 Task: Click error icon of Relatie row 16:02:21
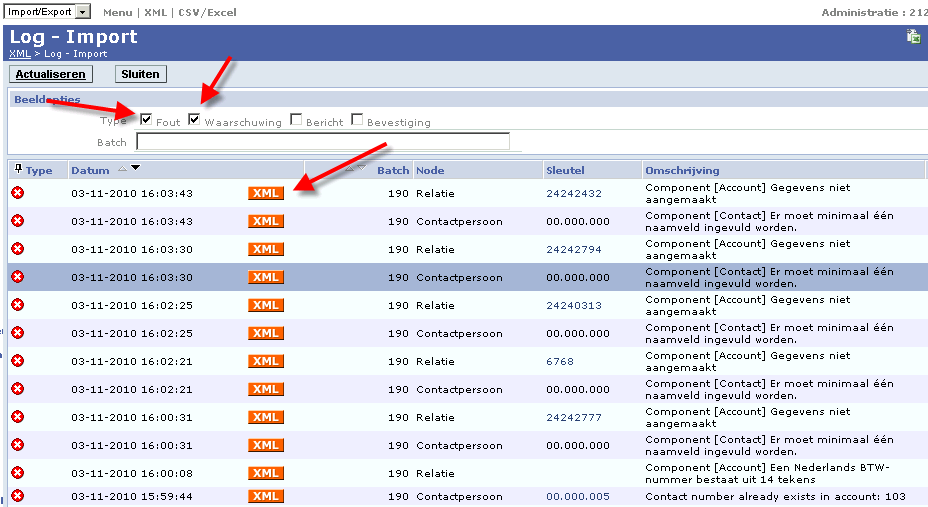(18, 360)
